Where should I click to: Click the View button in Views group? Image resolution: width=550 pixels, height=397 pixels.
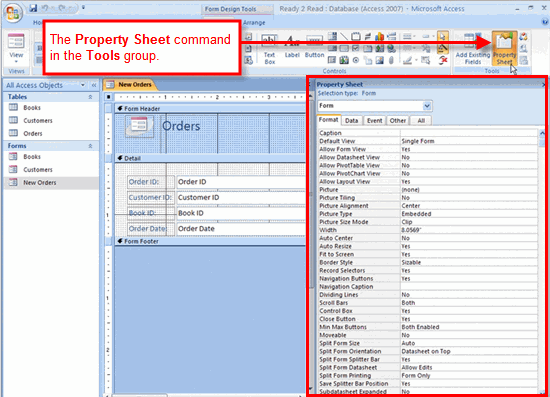point(16,45)
